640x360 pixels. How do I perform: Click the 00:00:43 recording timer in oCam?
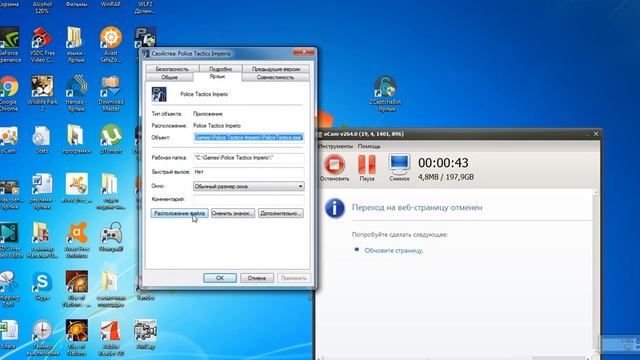[x=443, y=163]
